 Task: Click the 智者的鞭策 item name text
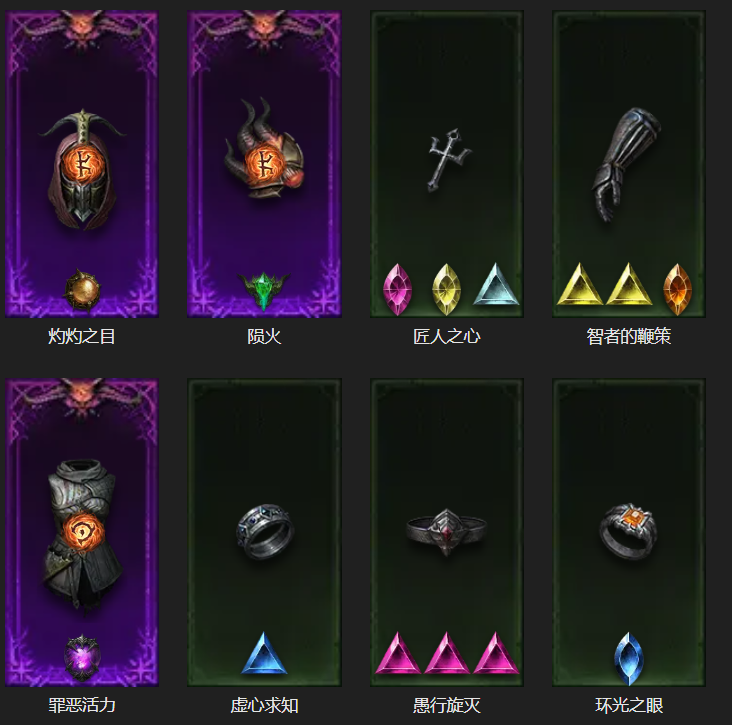(x=628, y=336)
